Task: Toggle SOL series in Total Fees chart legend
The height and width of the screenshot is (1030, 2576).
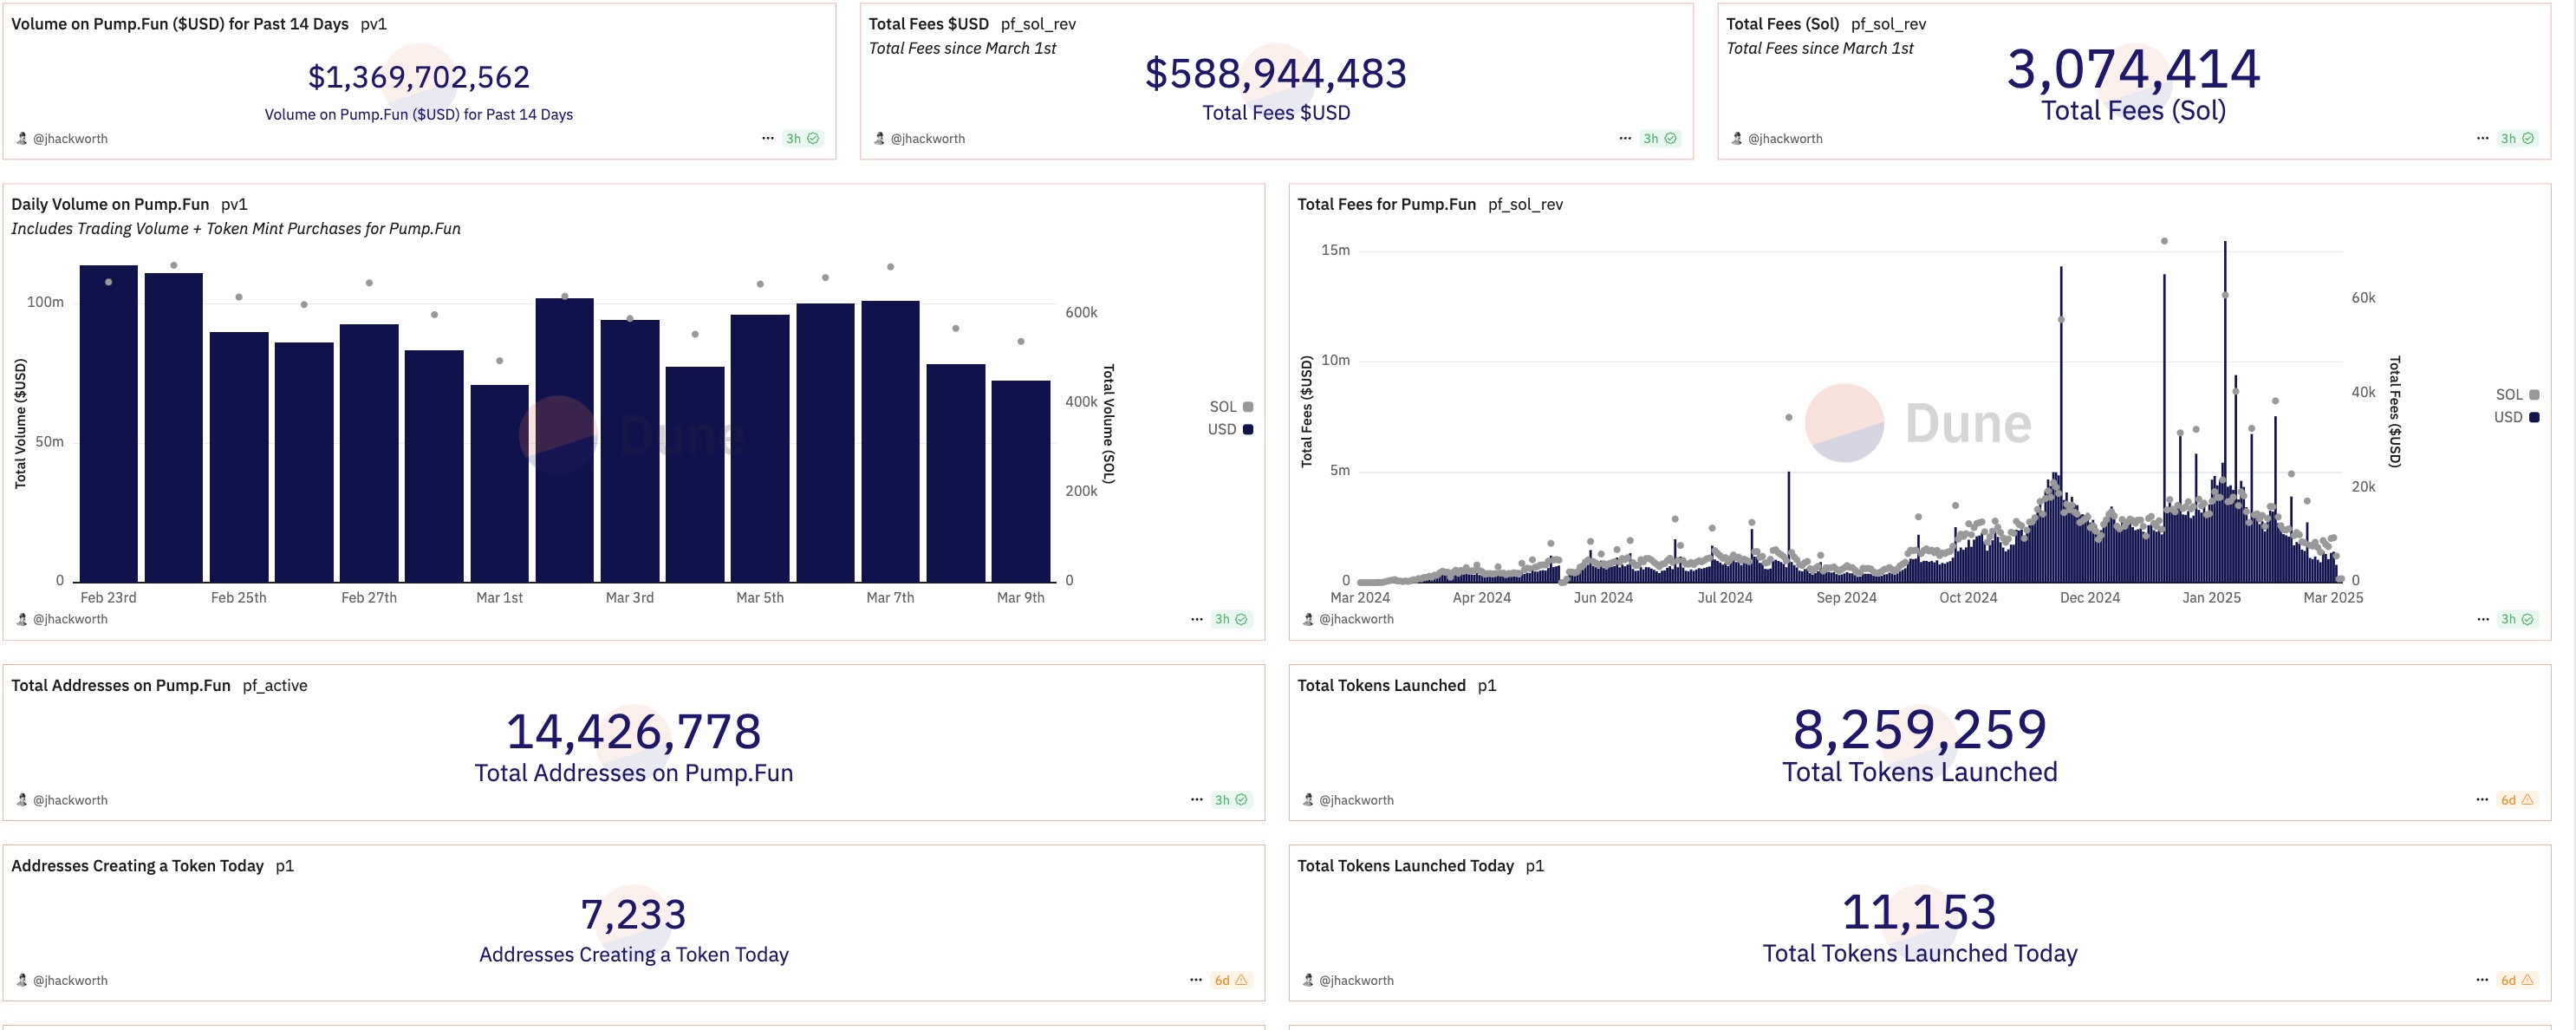Action: point(2517,395)
